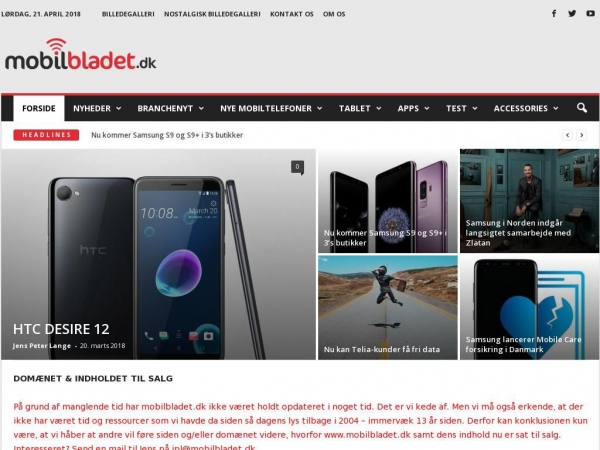Open the HTC Desire 12 article title
The image size is (600, 450).
tap(61, 329)
